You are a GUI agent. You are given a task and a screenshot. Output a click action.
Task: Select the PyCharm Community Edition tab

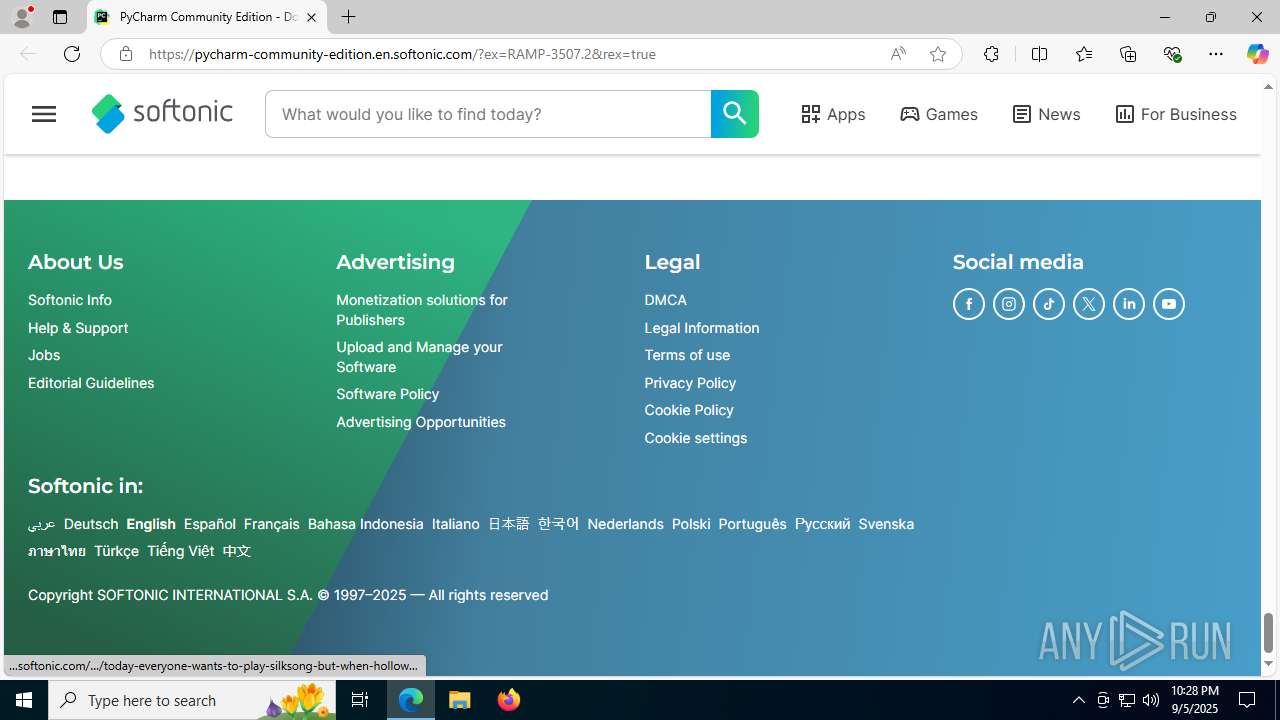pyautogui.click(x=206, y=17)
